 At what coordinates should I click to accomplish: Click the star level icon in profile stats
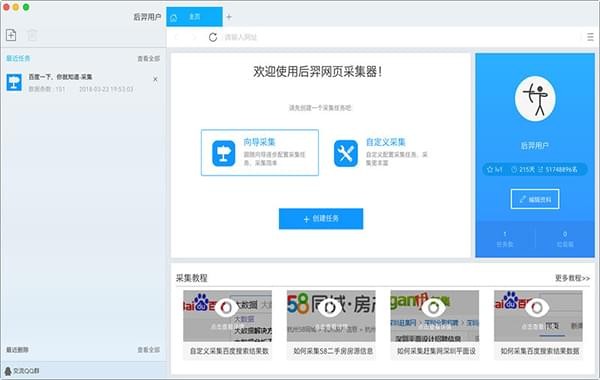point(490,169)
